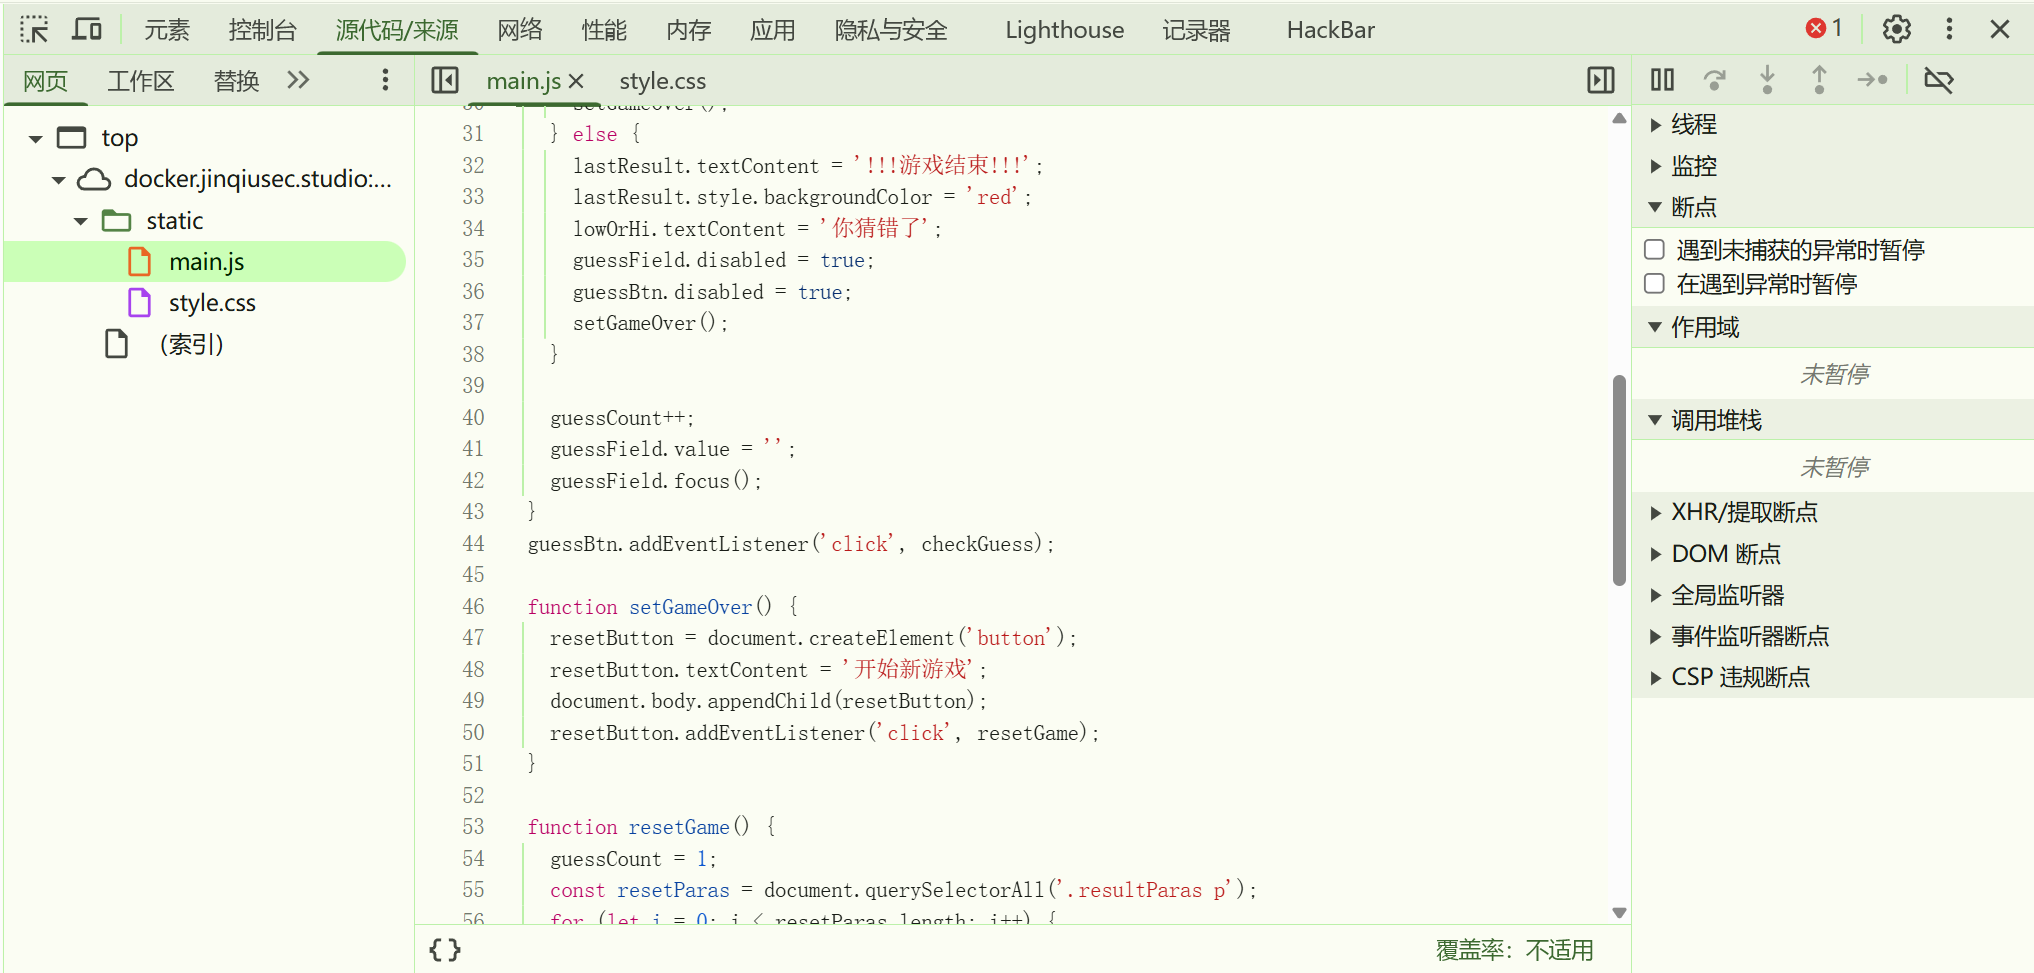Image resolution: width=2034 pixels, height=973 pixels.
Task: Click the step out of current function icon
Action: coord(1819,79)
